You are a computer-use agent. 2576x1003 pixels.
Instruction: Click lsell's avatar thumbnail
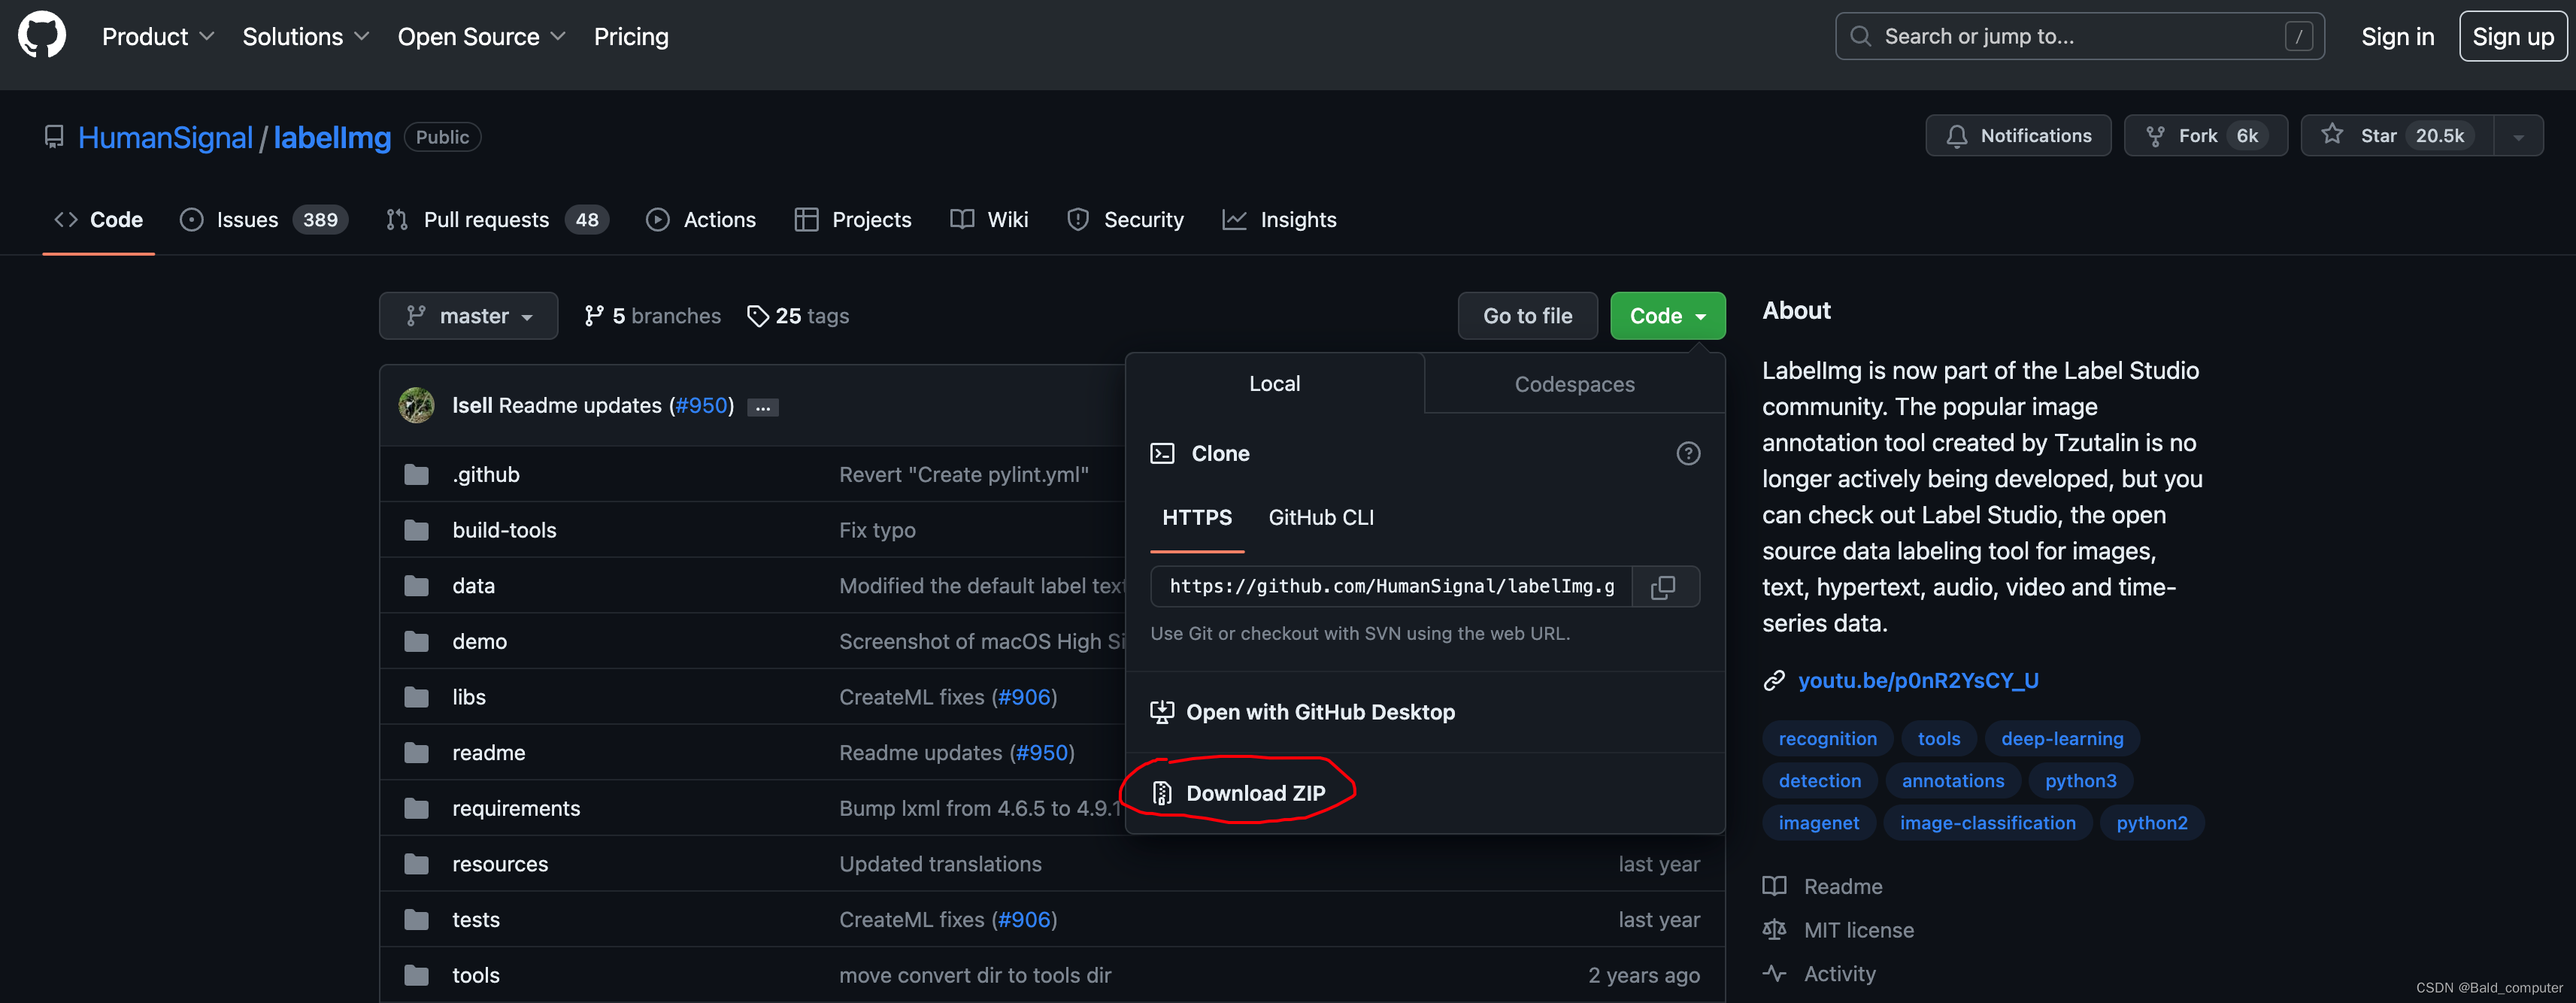[x=417, y=405]
